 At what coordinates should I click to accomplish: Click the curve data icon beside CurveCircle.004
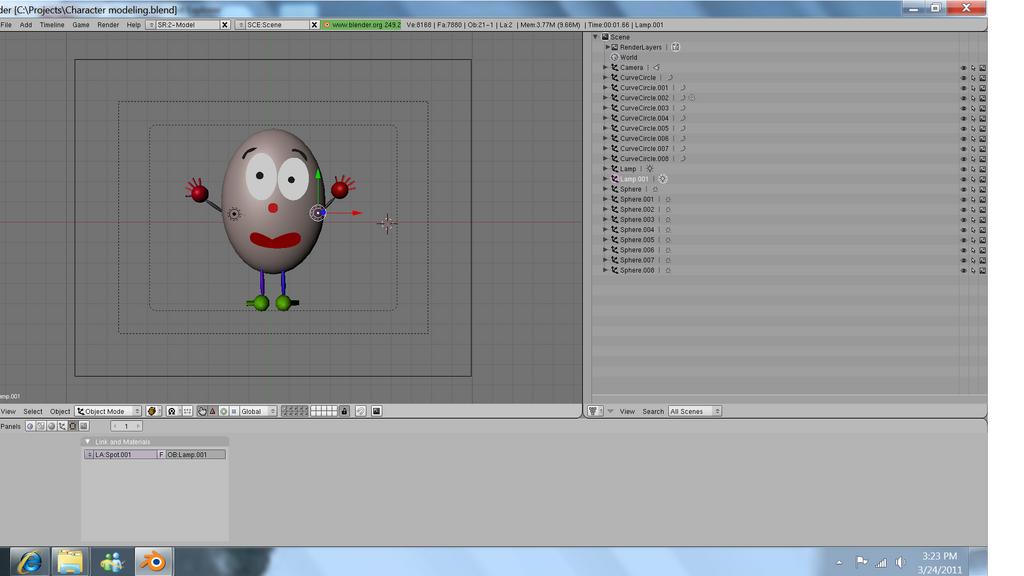[683, 118]
